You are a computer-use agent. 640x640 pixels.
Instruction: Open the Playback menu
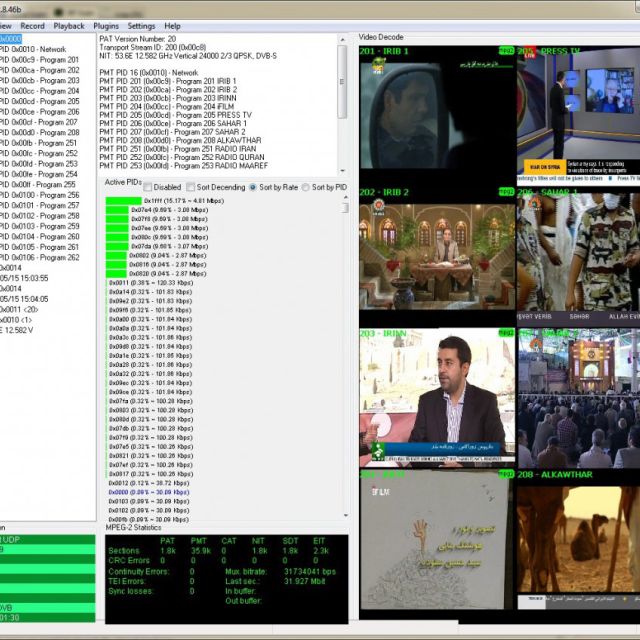click(69, 25)
